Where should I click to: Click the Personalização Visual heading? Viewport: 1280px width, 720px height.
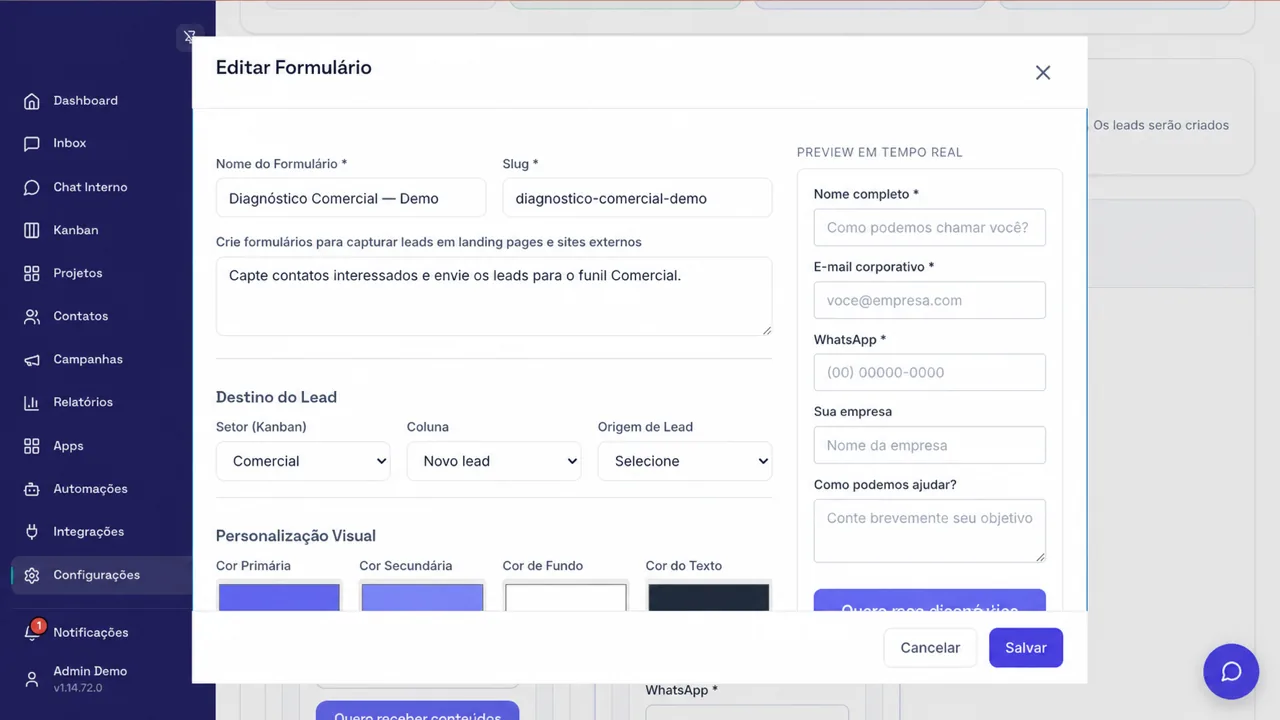click(296, 536)
